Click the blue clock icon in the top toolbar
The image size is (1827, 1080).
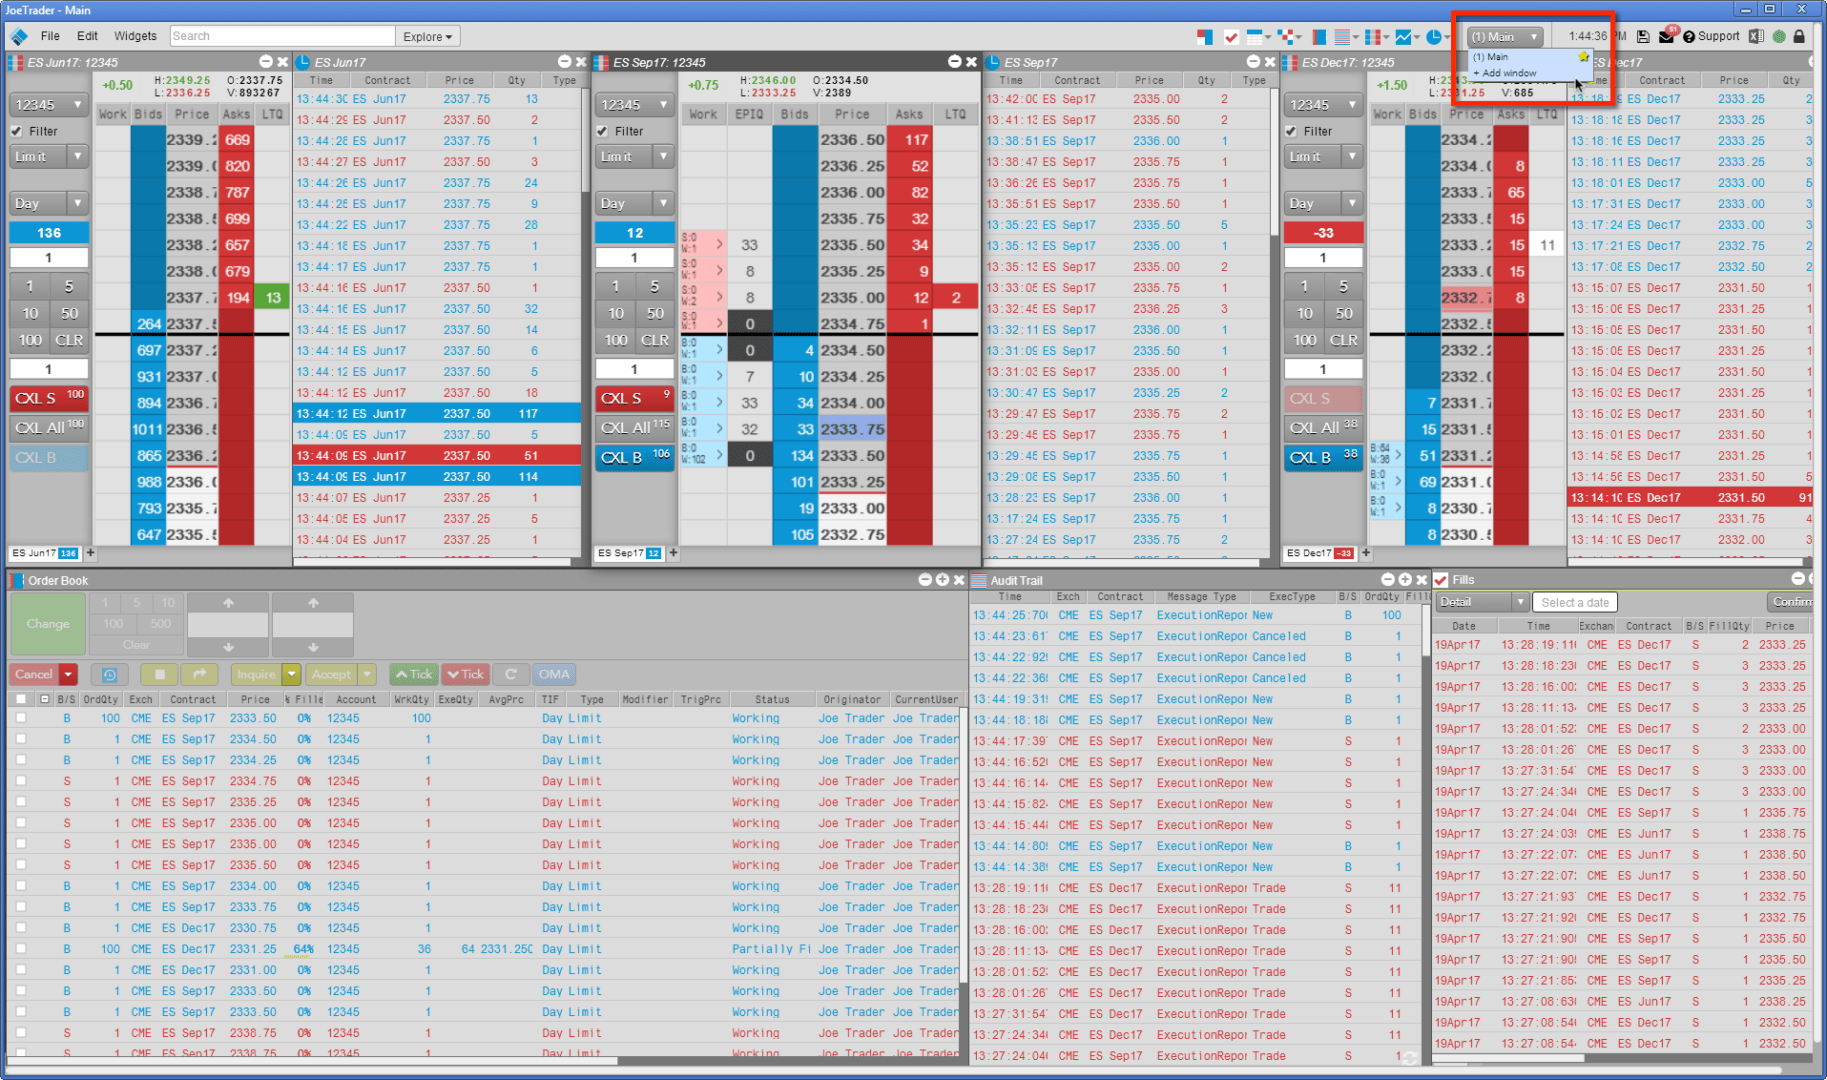click(1434, 37)
